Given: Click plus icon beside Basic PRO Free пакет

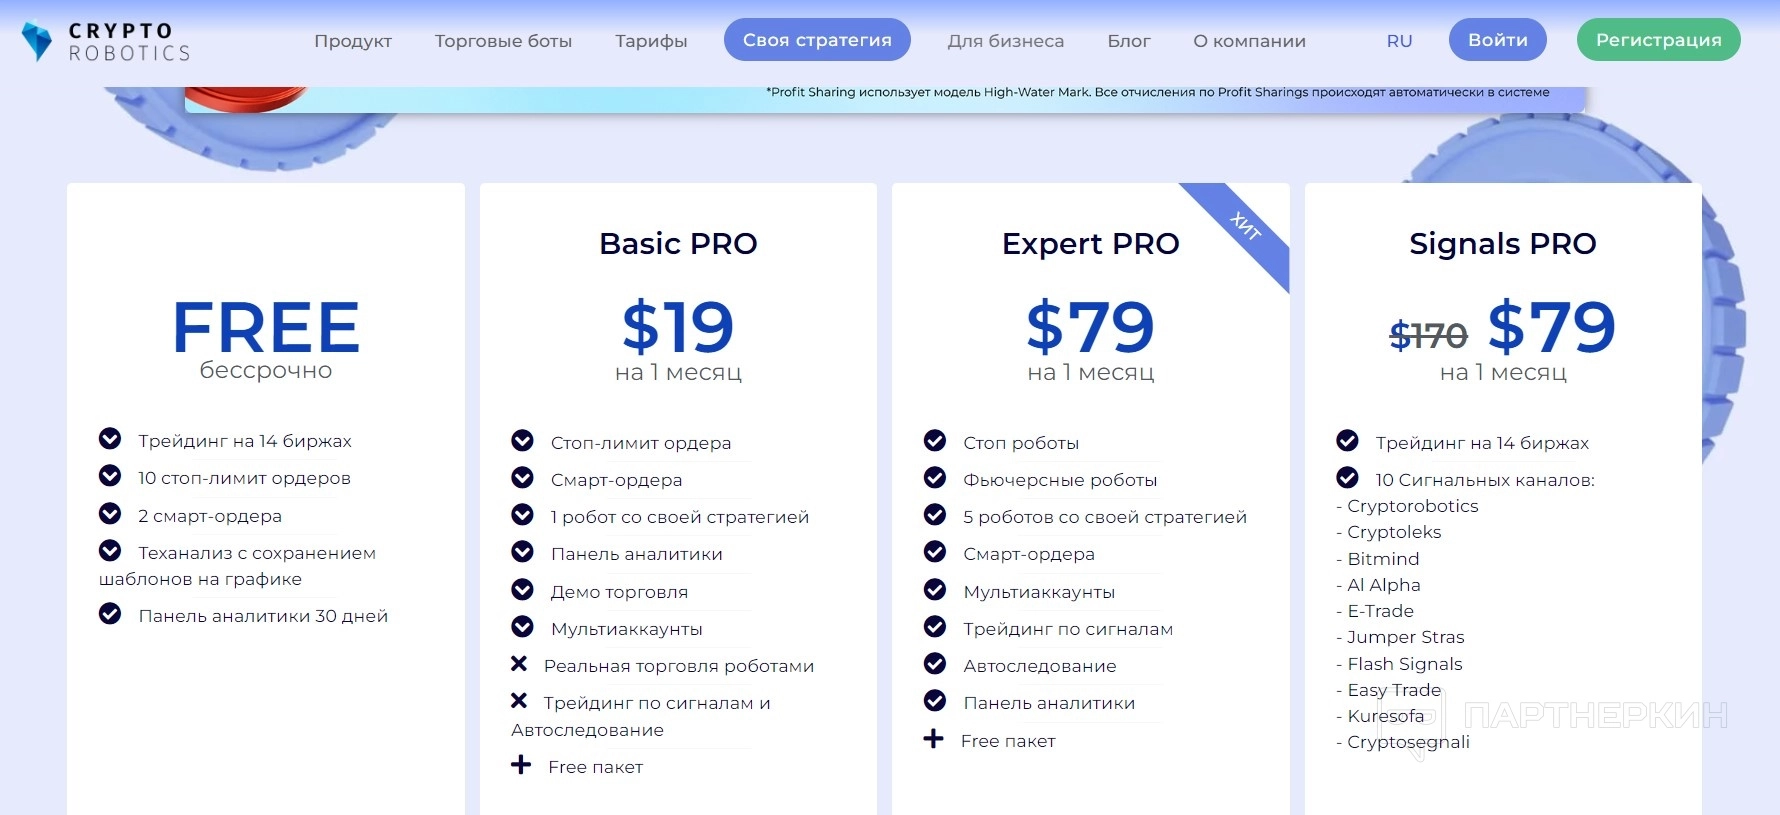Looking at the screenshot, I should coord(521,765).
